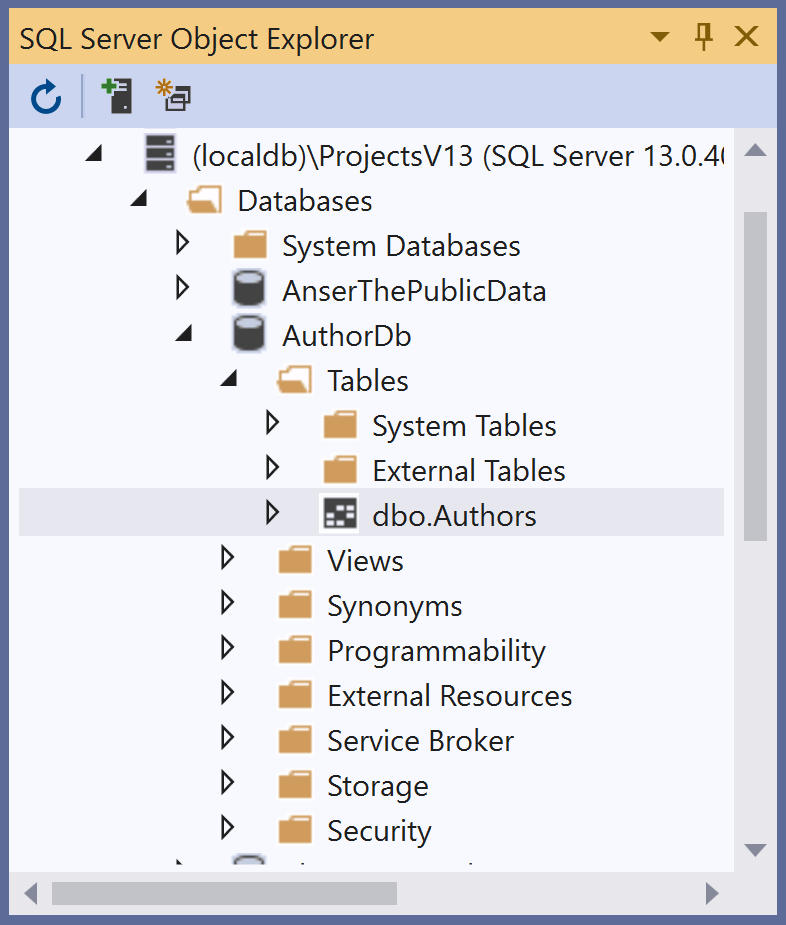The width and height of the screenshot is (786, 925).
Task: Open the window position dropdown arrow
Action: pos(660,37)
